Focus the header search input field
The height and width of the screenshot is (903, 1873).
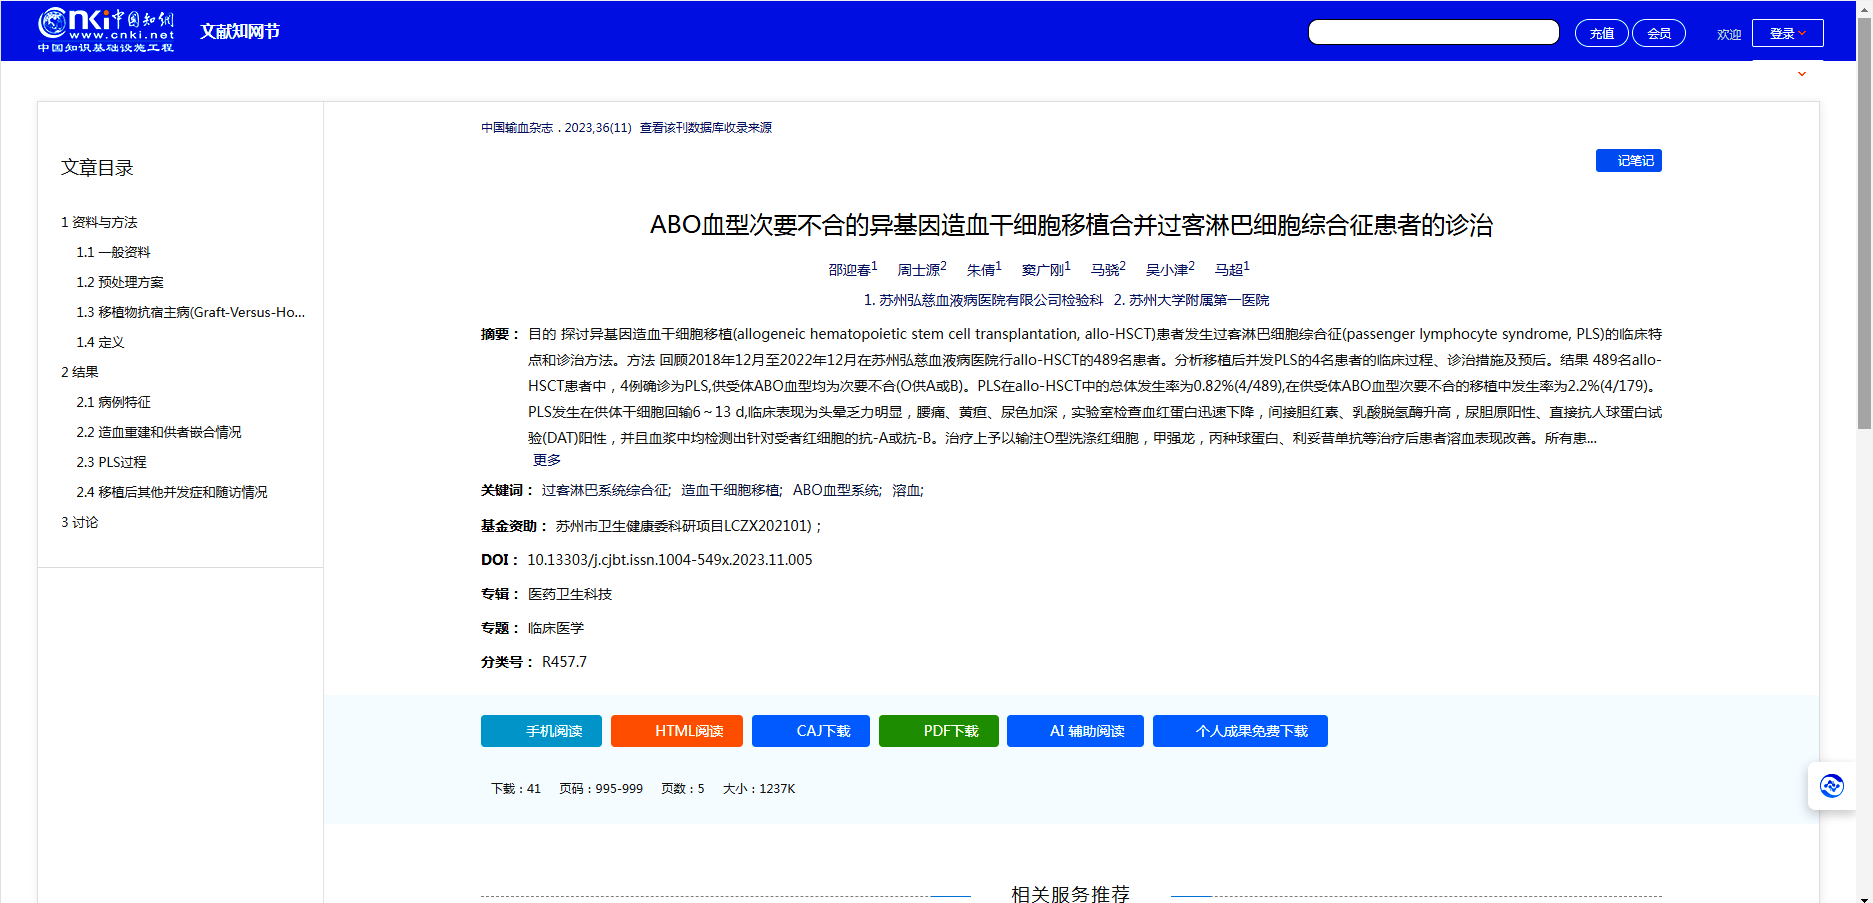coord(1433,32)
